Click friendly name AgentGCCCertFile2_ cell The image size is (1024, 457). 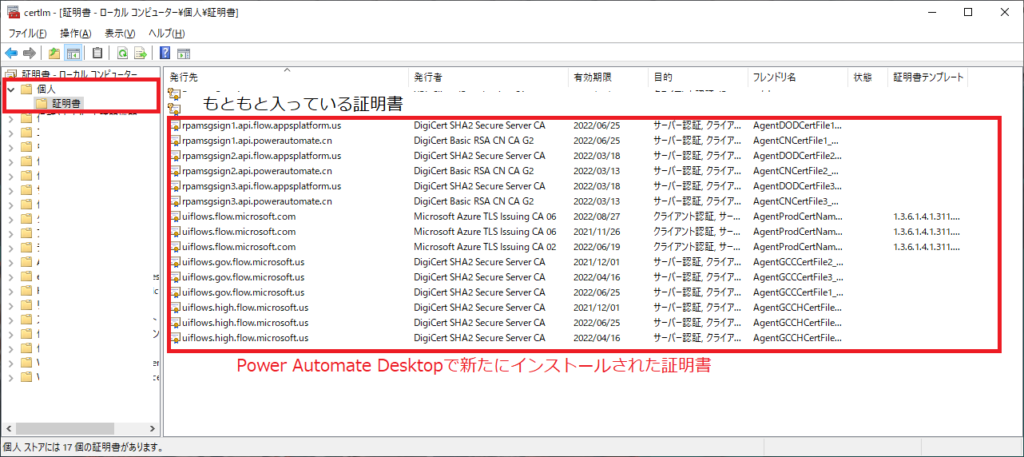[797, 262]
